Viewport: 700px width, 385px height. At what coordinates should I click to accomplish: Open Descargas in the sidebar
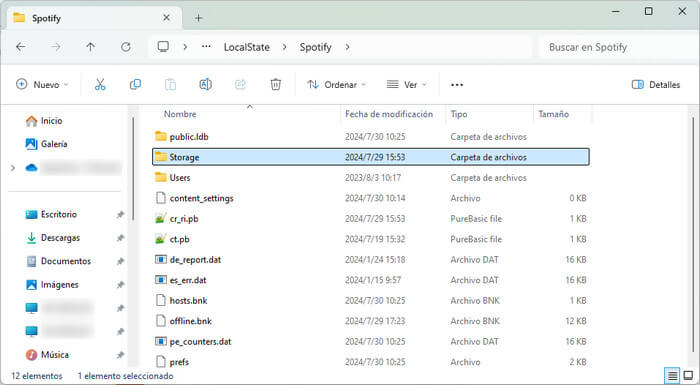click(53, 238)
